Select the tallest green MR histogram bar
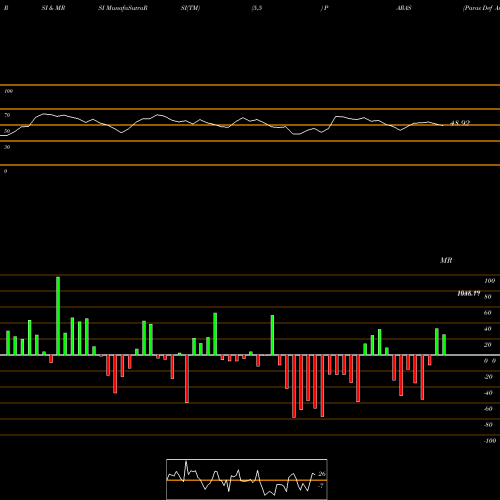The image size is (500, 500). point(58,316)
